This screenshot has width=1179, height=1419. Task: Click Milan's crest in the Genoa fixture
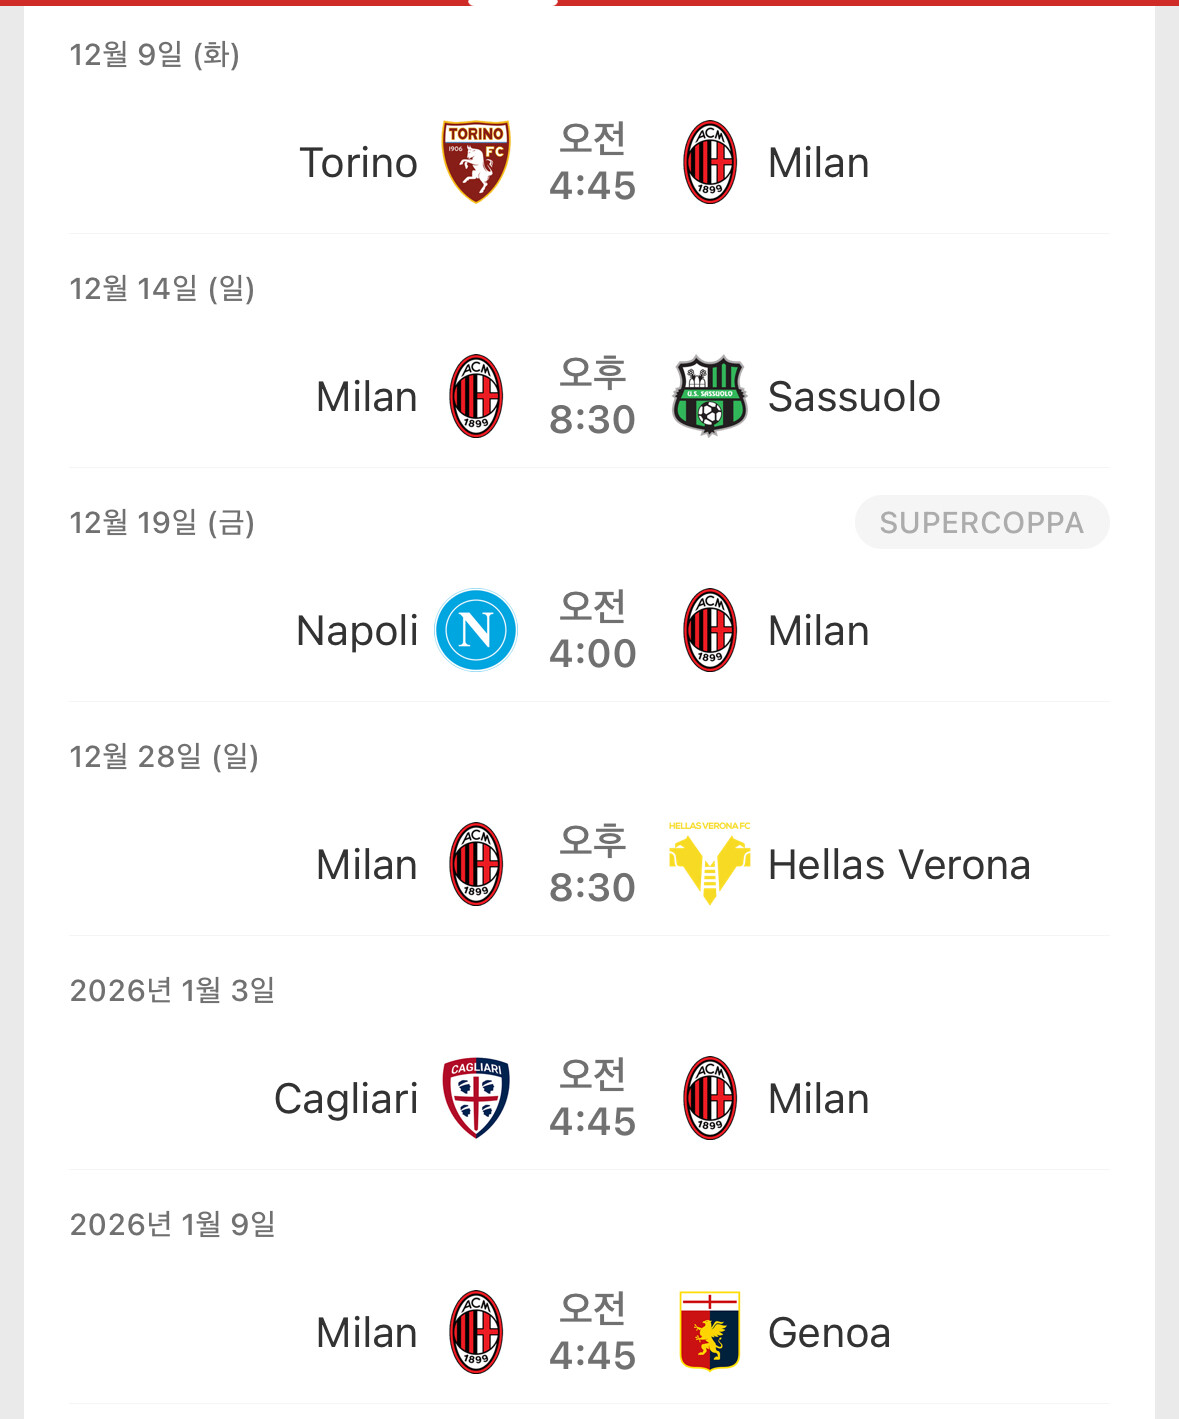(476, 1332)
